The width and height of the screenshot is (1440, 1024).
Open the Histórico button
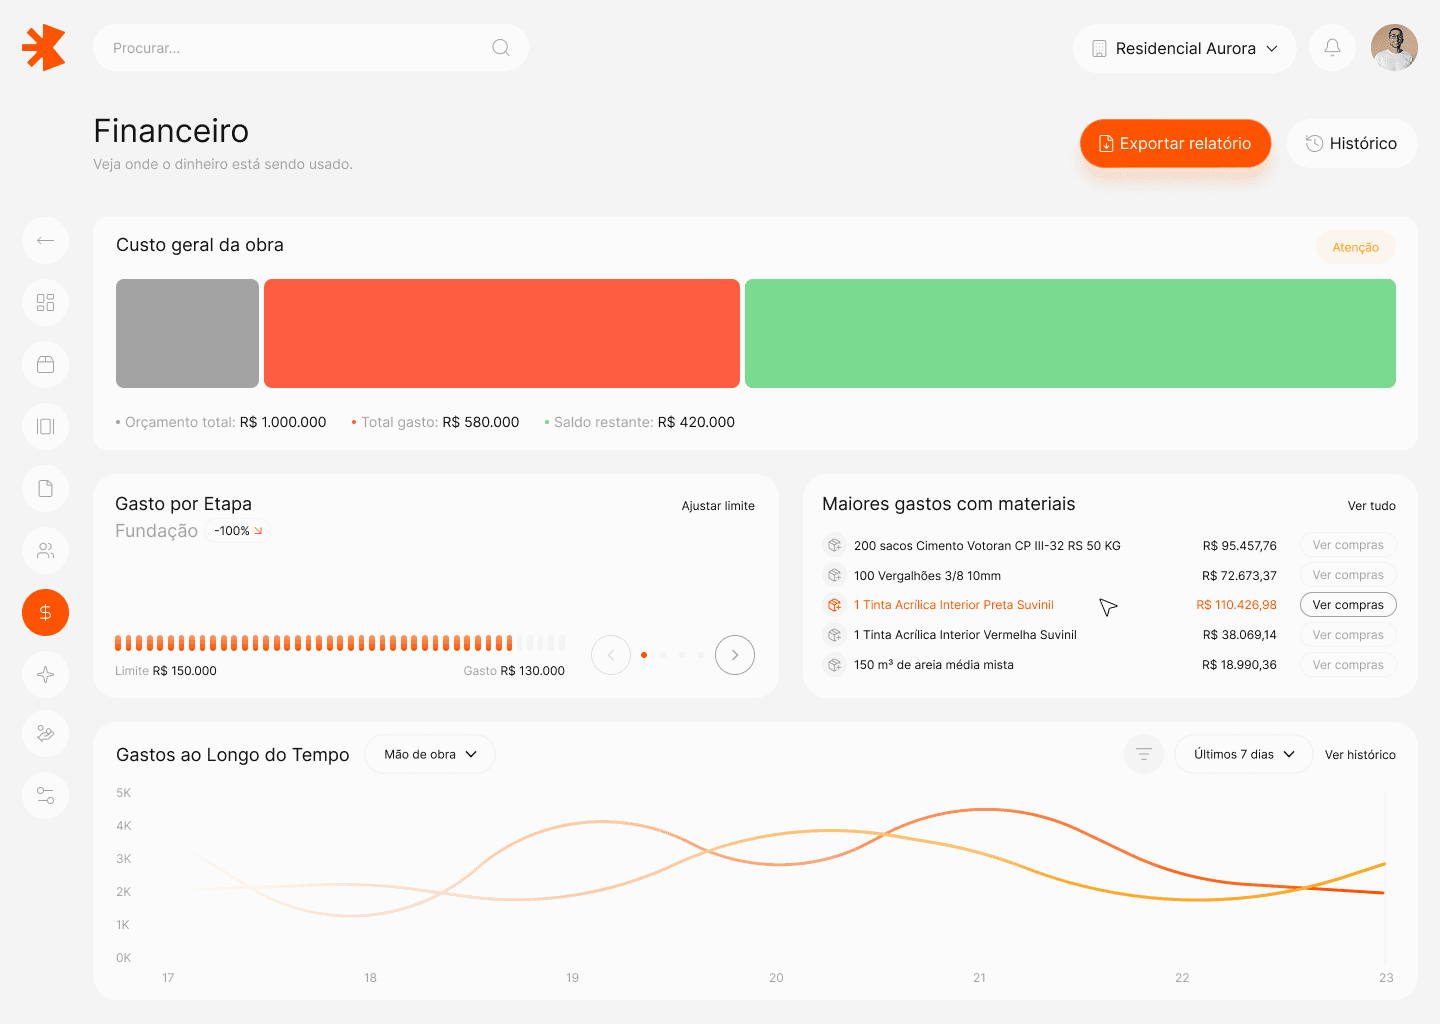[1351, 143]
